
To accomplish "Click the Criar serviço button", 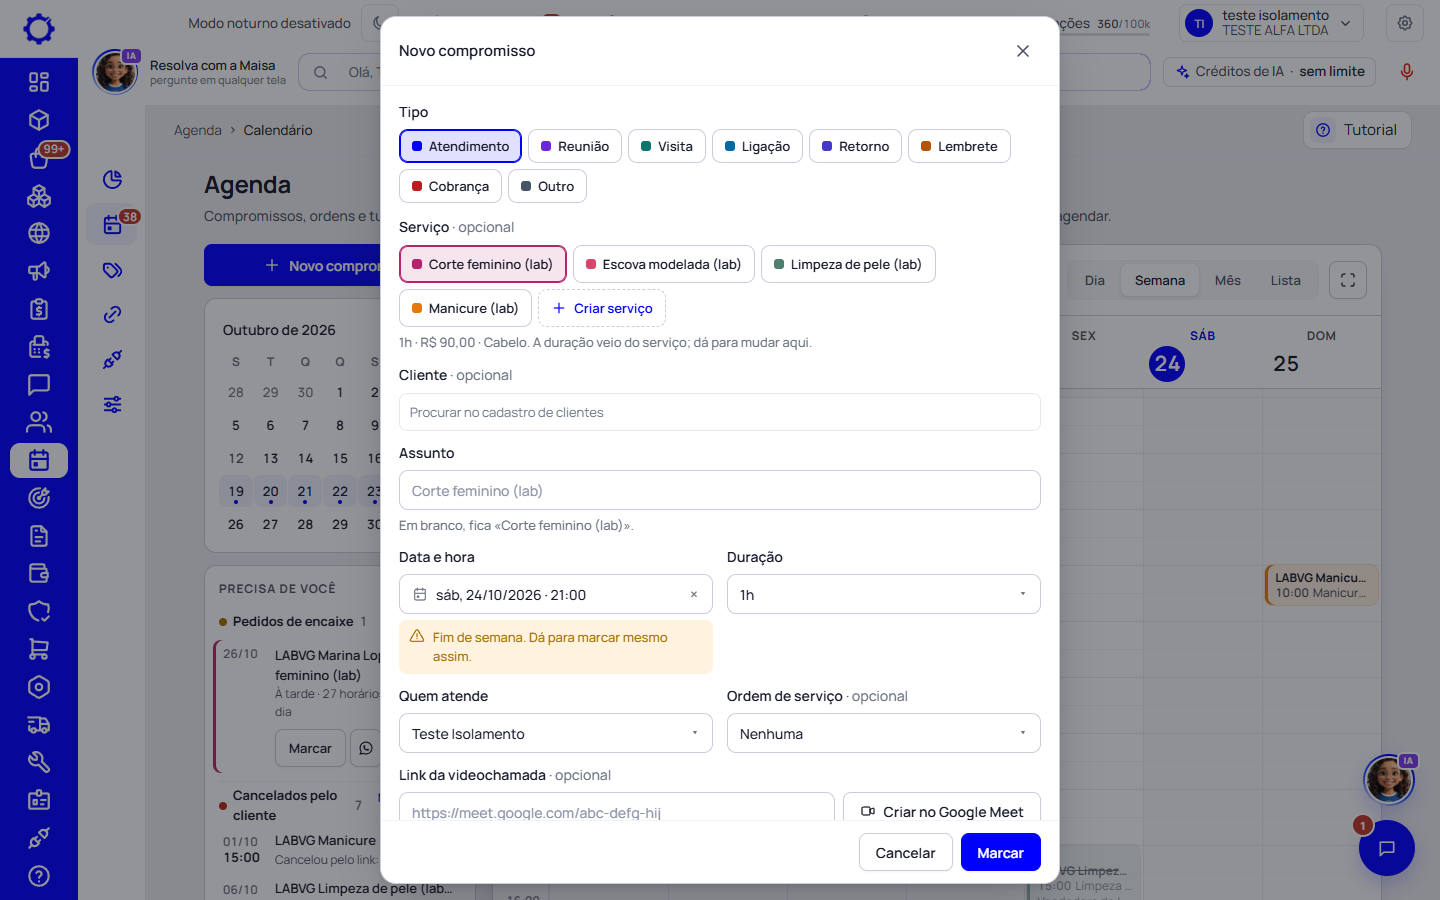I will click(x=602, y=308).
